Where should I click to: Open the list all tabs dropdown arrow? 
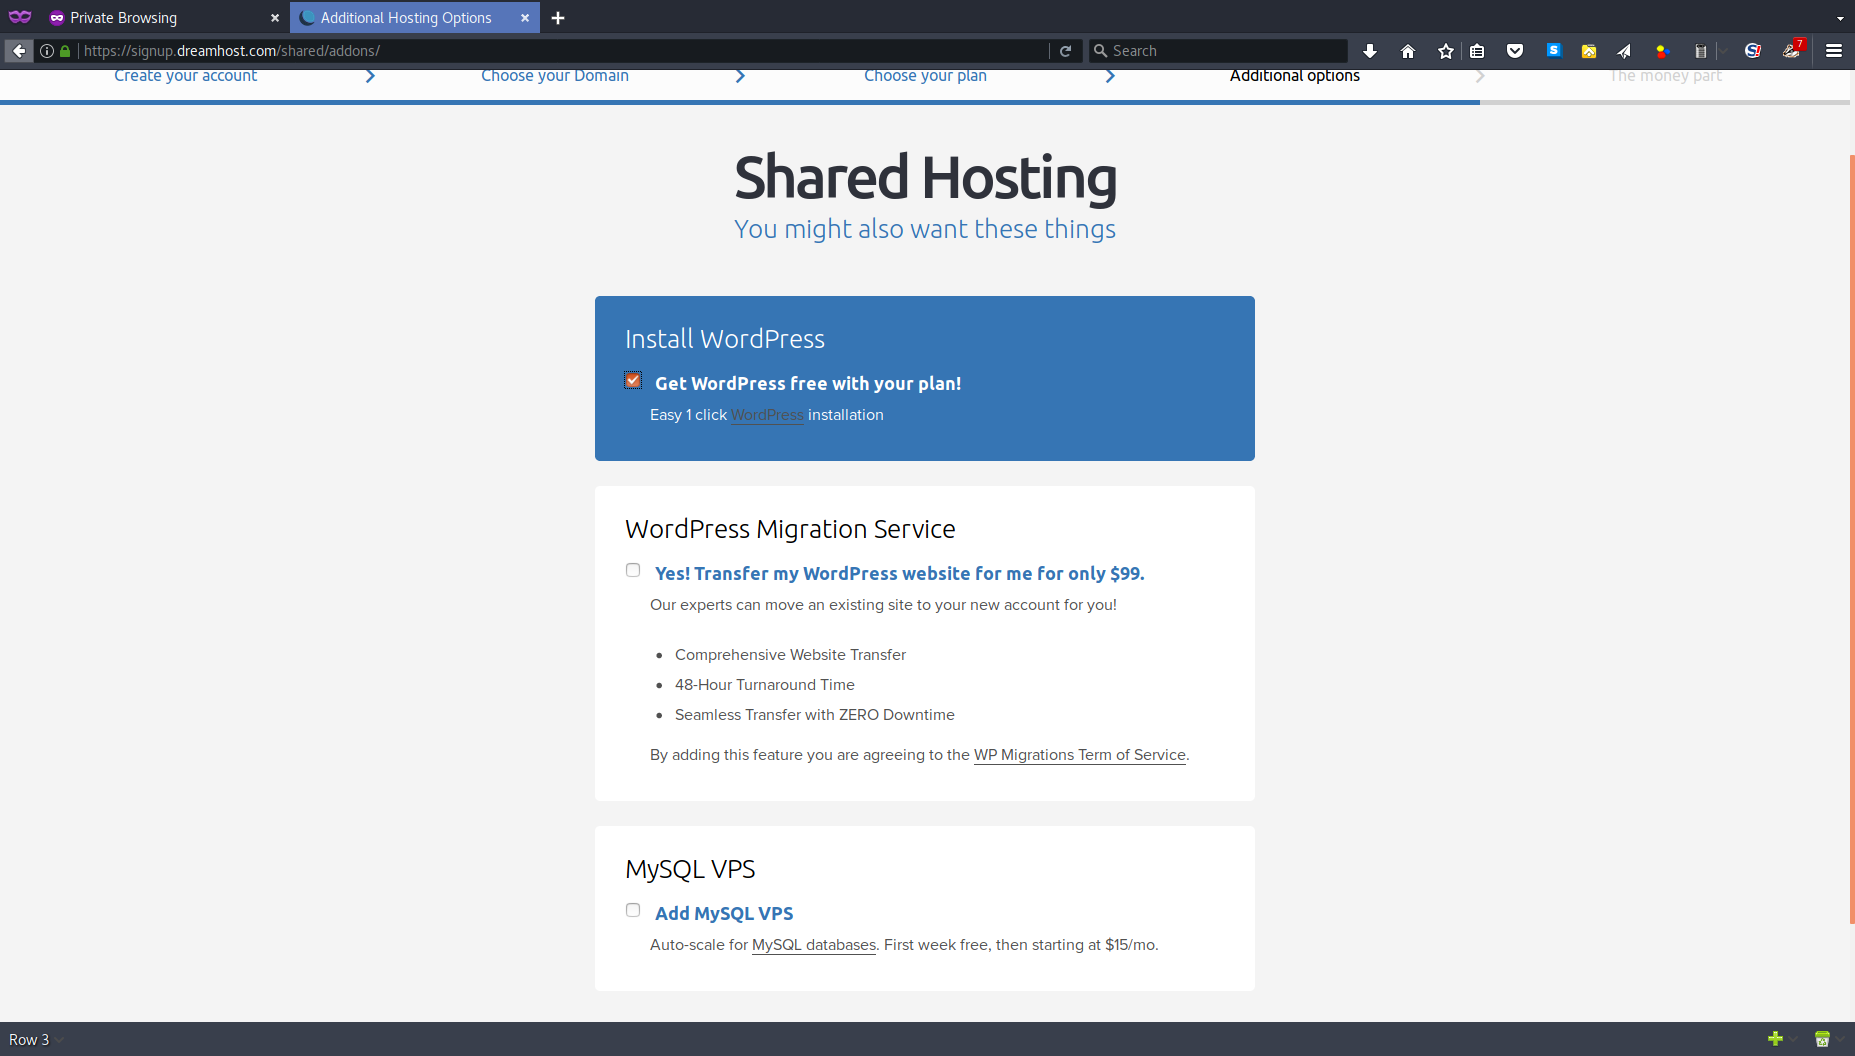(x=1840, y=18)
